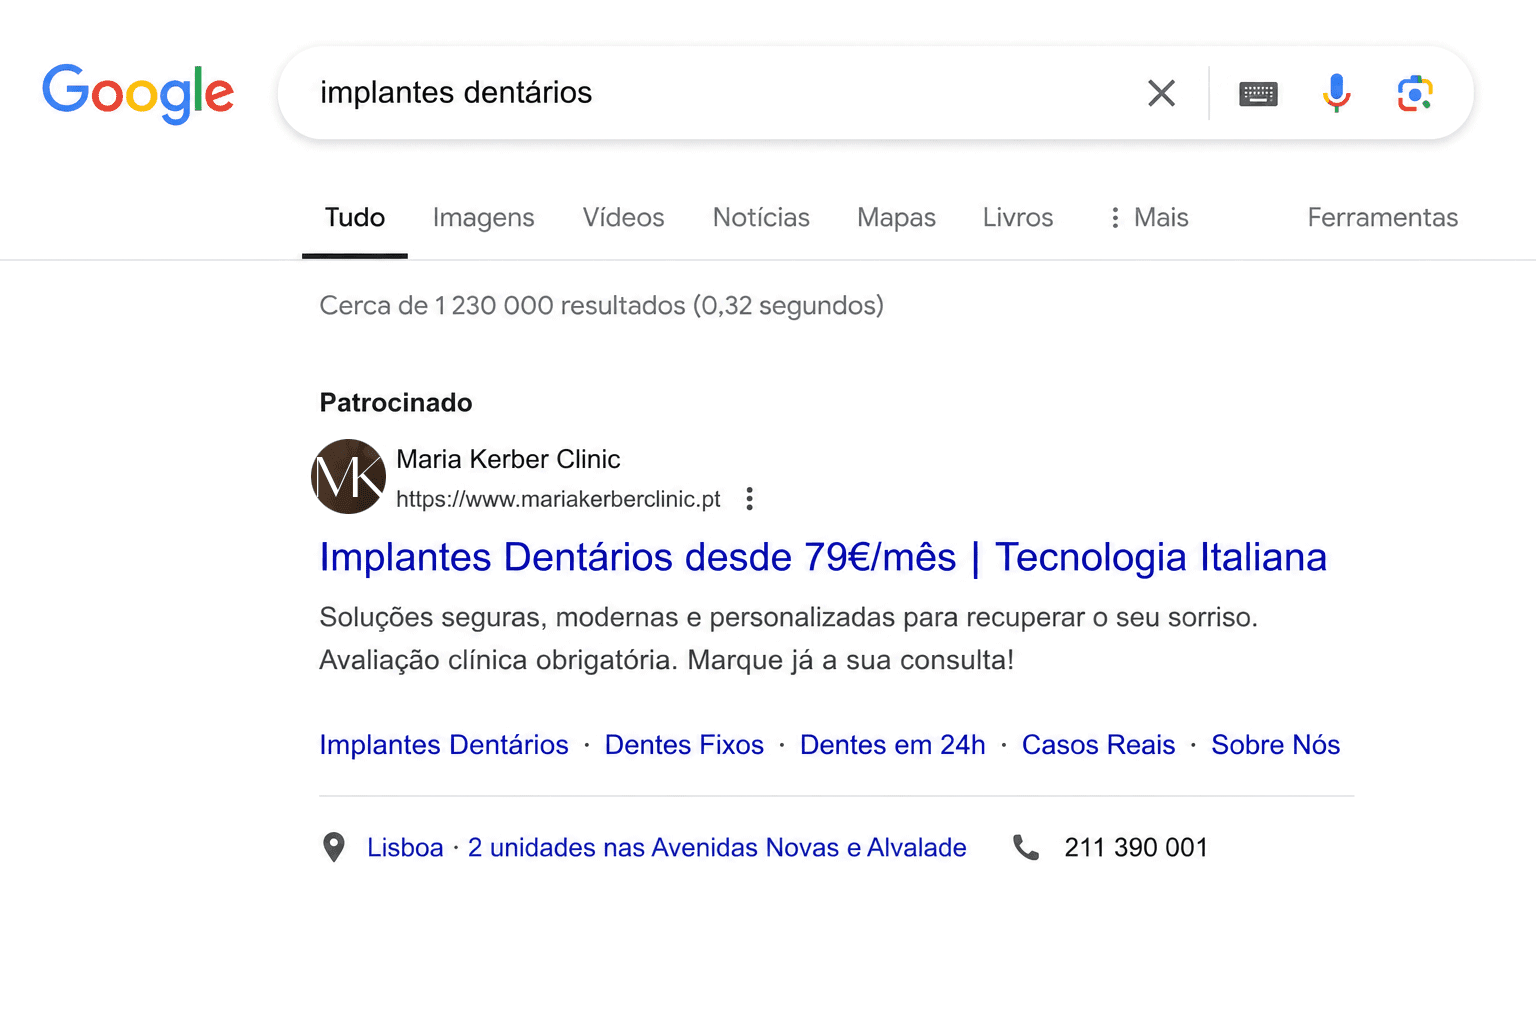Click the description line starting Soluções seguras
1536x1024 pixels.
click(x=788, y=617)
